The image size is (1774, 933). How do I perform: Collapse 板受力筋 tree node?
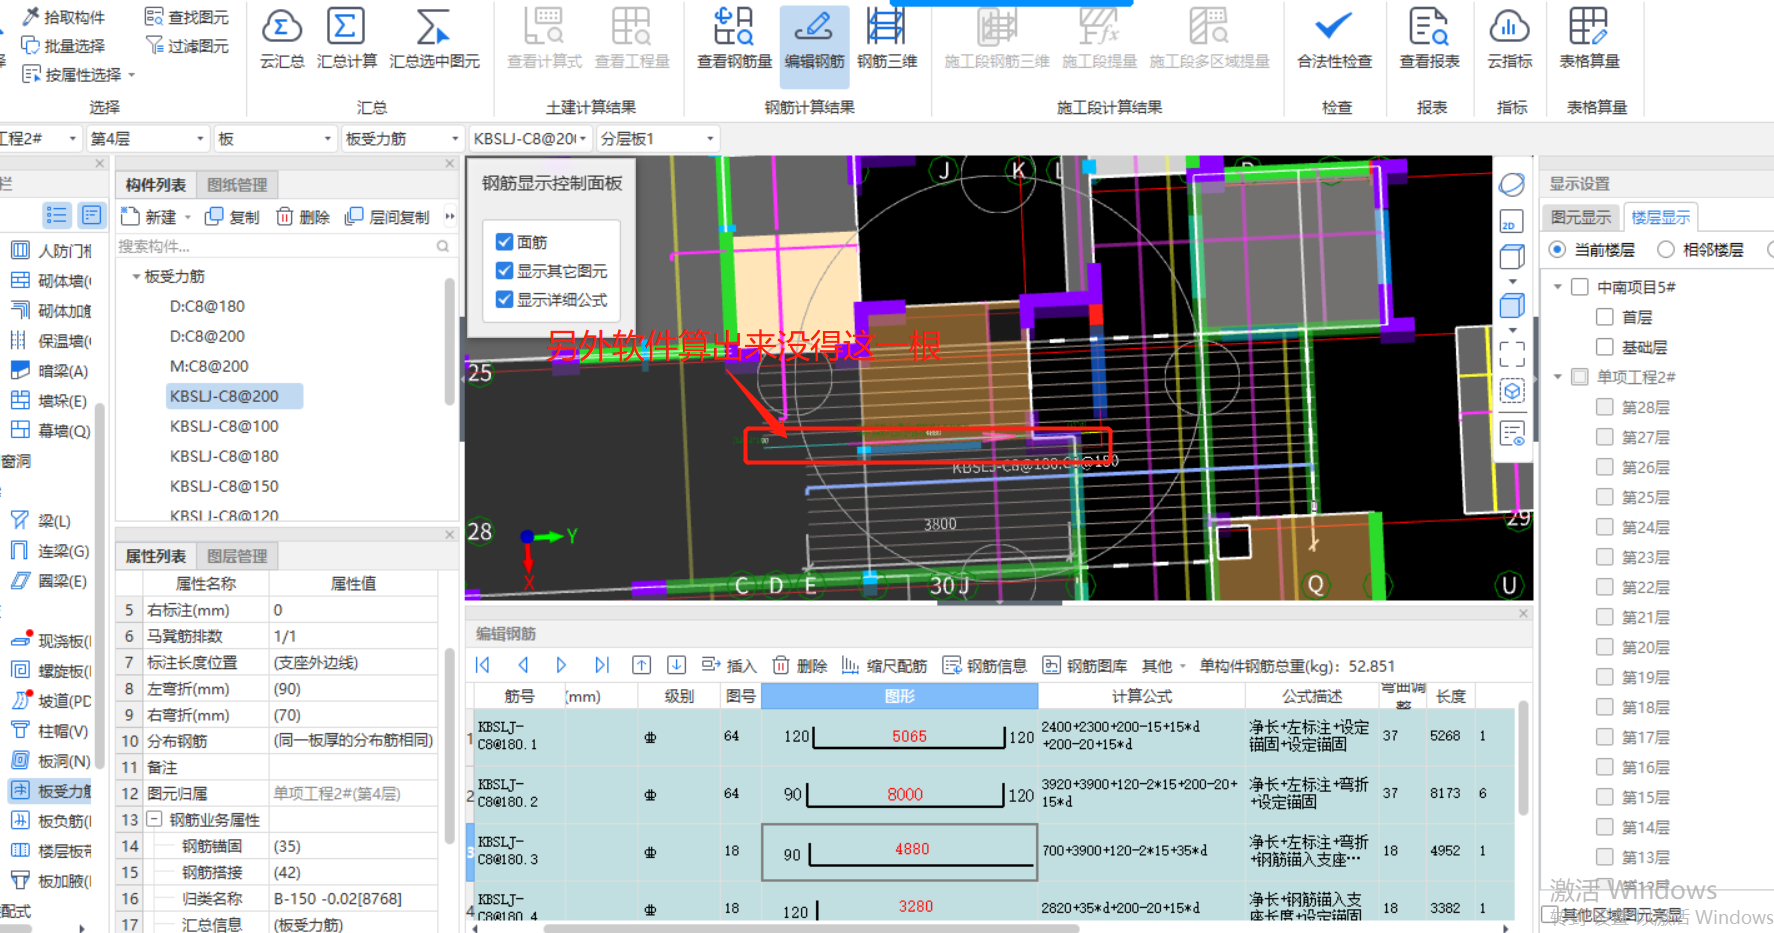[x=136, y=276]
